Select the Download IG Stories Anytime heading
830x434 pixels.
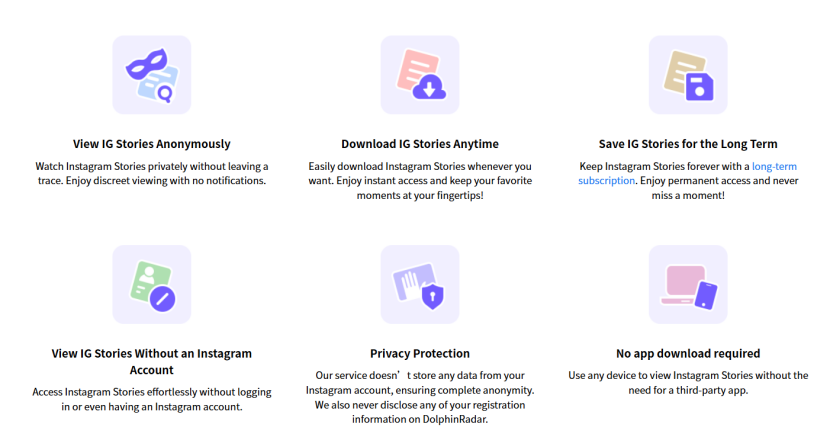coord(420,144)
